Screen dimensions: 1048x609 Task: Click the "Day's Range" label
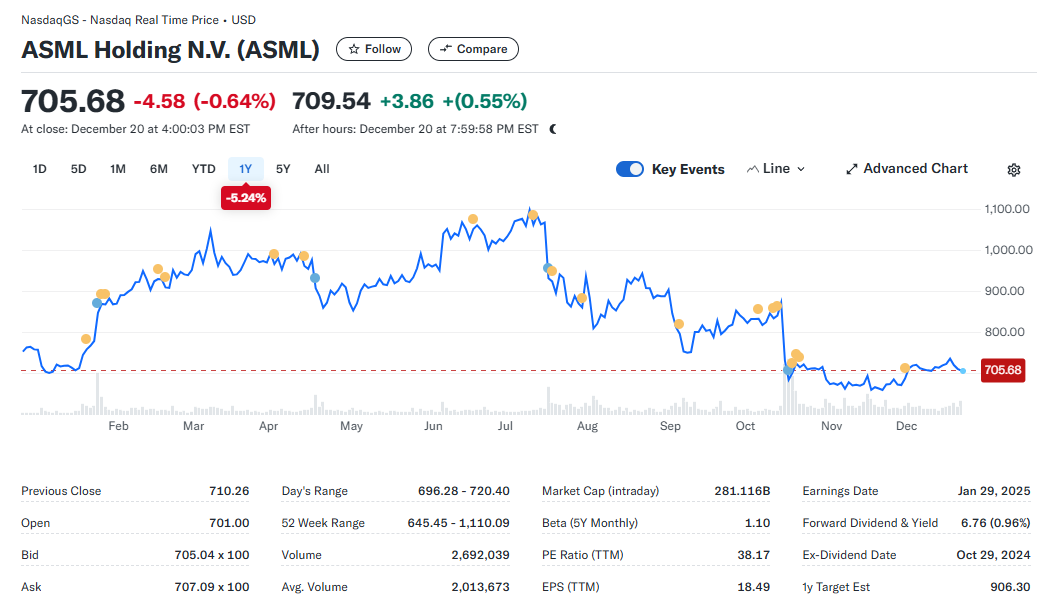[x=314, y=491]
